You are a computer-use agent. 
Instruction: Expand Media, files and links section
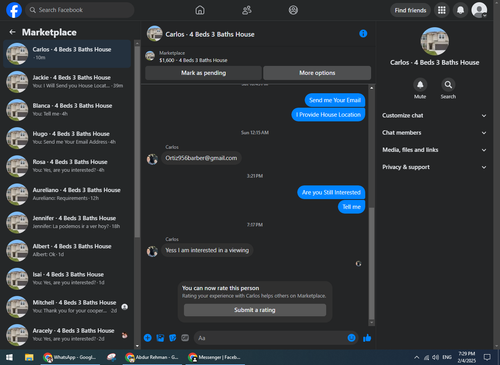click(434, 150)
